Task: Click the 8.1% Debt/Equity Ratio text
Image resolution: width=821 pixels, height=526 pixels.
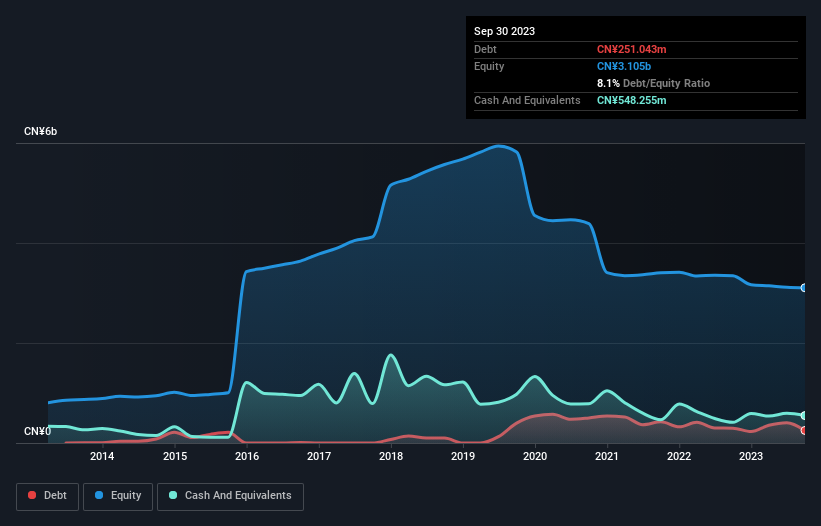Action: (x=653, y=83)
